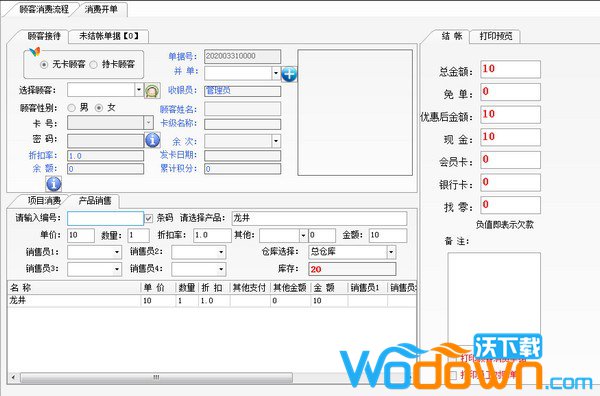Click the 金额 input field in product section
600x396 pixels.
[x=388, y=235]
